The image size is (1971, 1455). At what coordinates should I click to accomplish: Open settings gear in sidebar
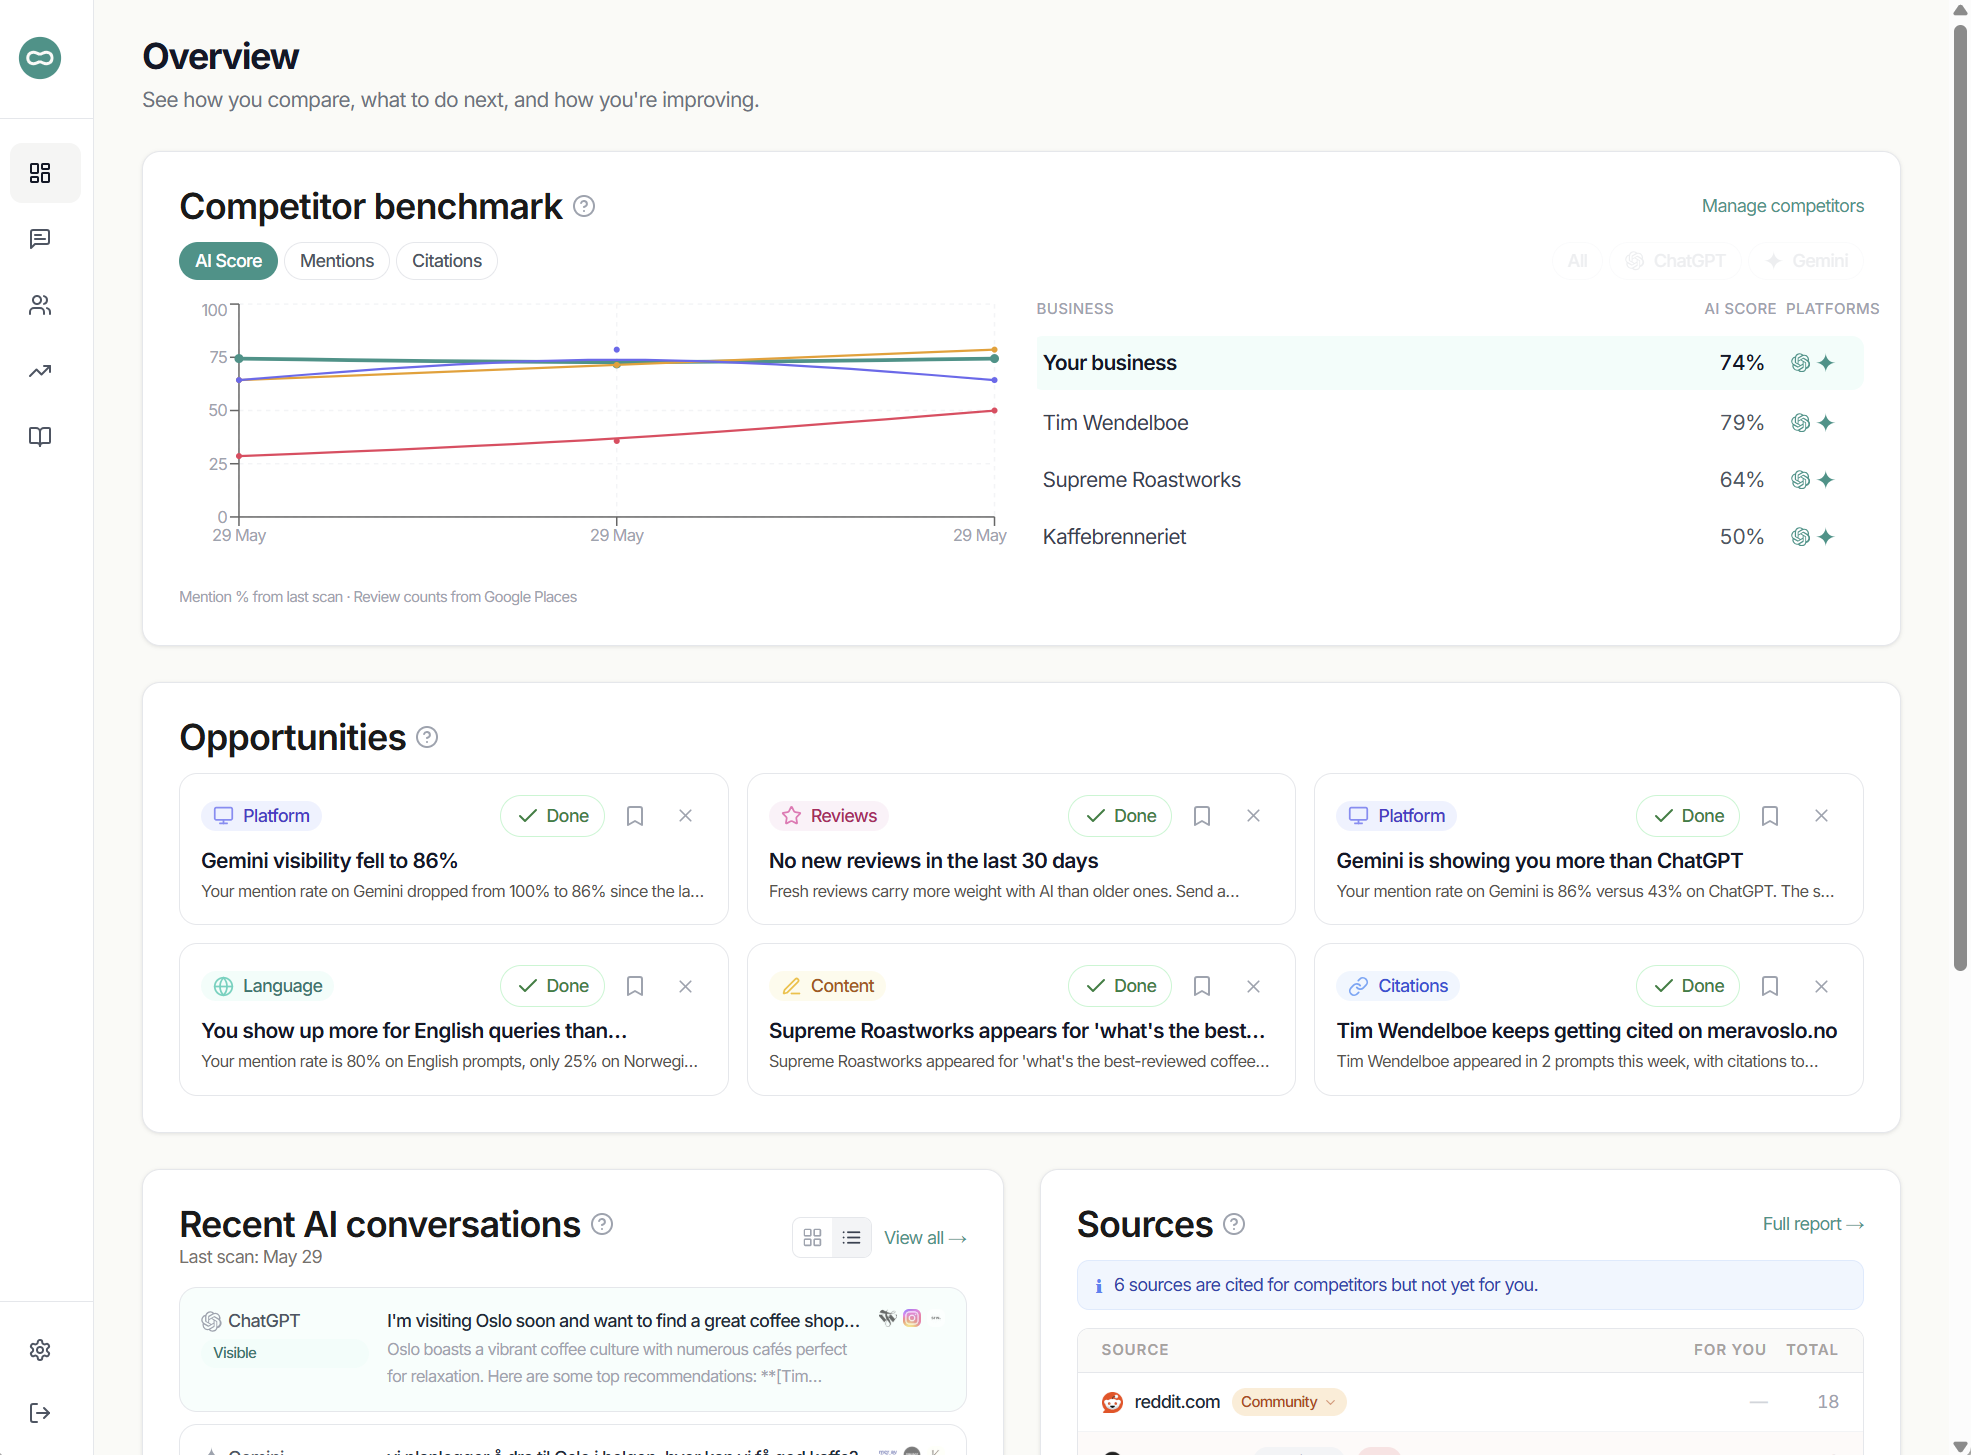pos(40,1350)
